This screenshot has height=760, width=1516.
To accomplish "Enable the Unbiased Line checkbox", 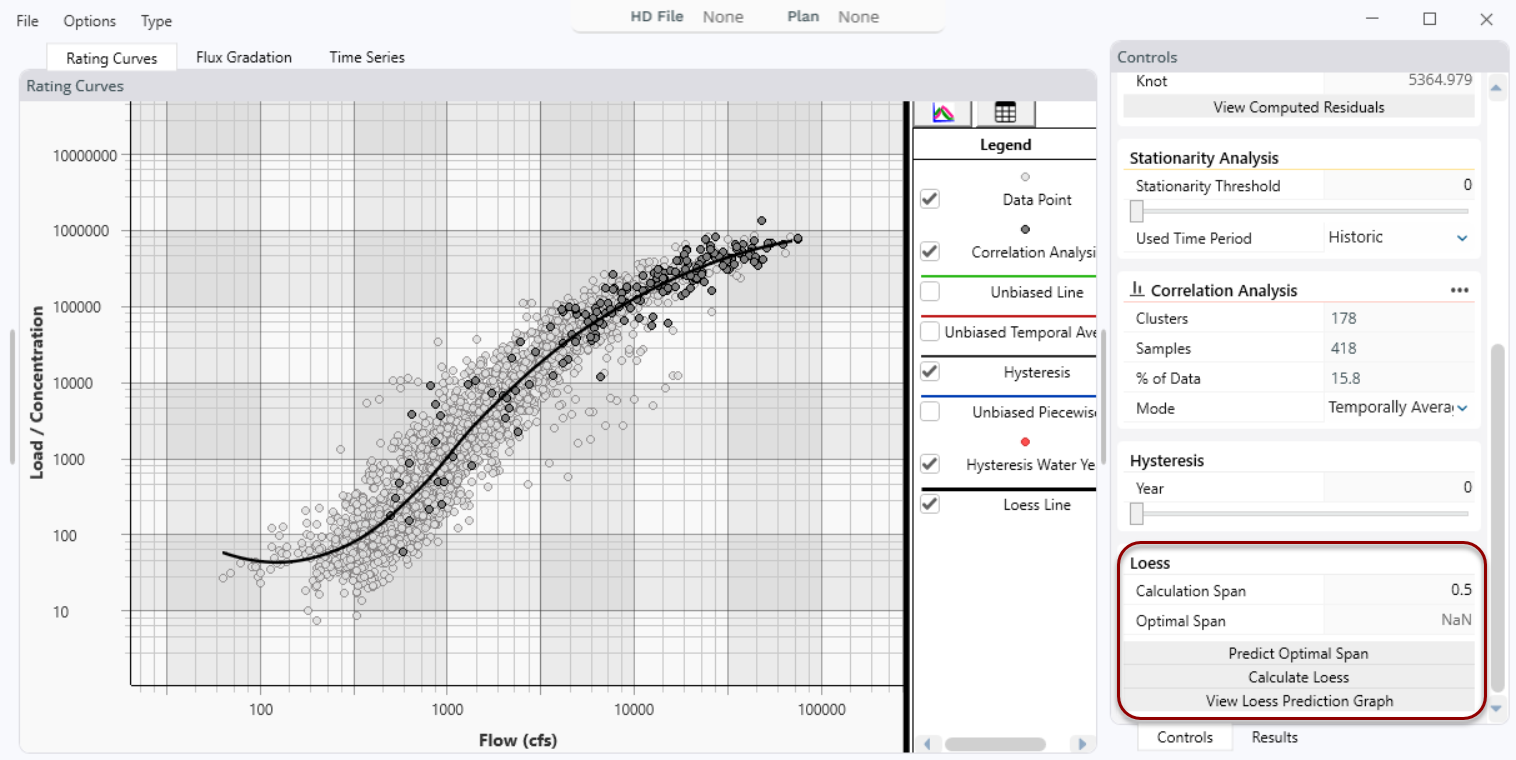I will click(x=930, y=292).
